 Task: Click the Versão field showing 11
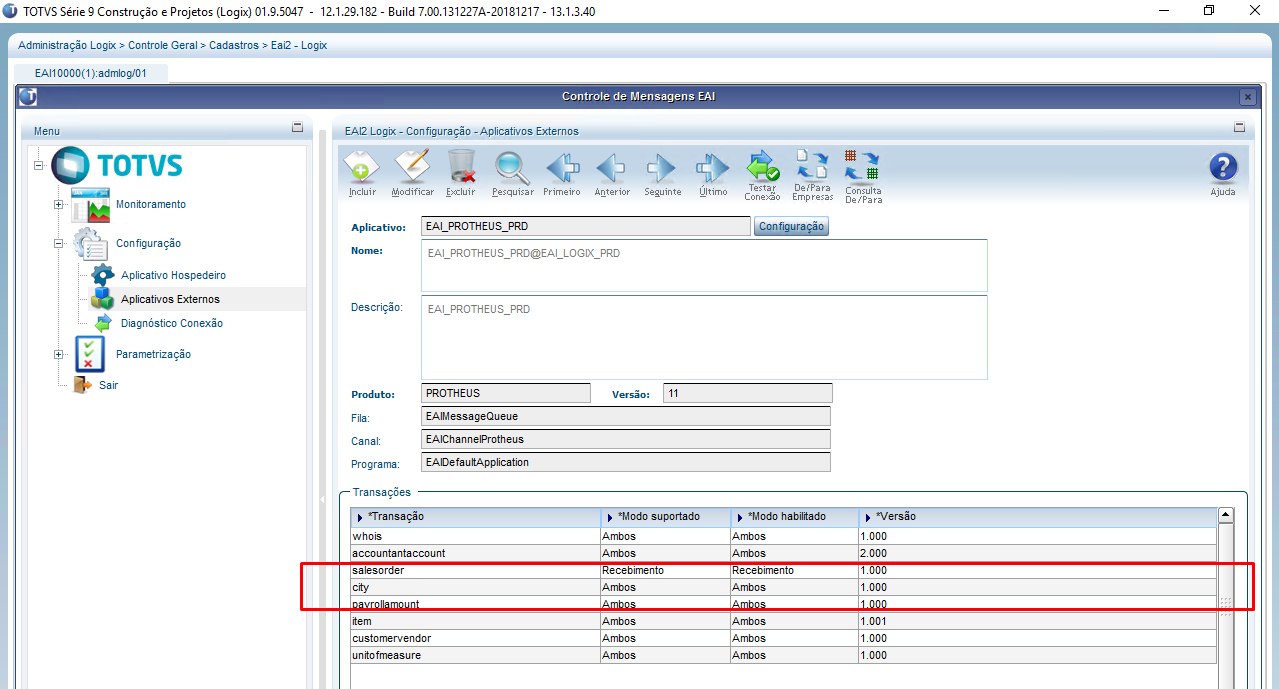[748, 393]
